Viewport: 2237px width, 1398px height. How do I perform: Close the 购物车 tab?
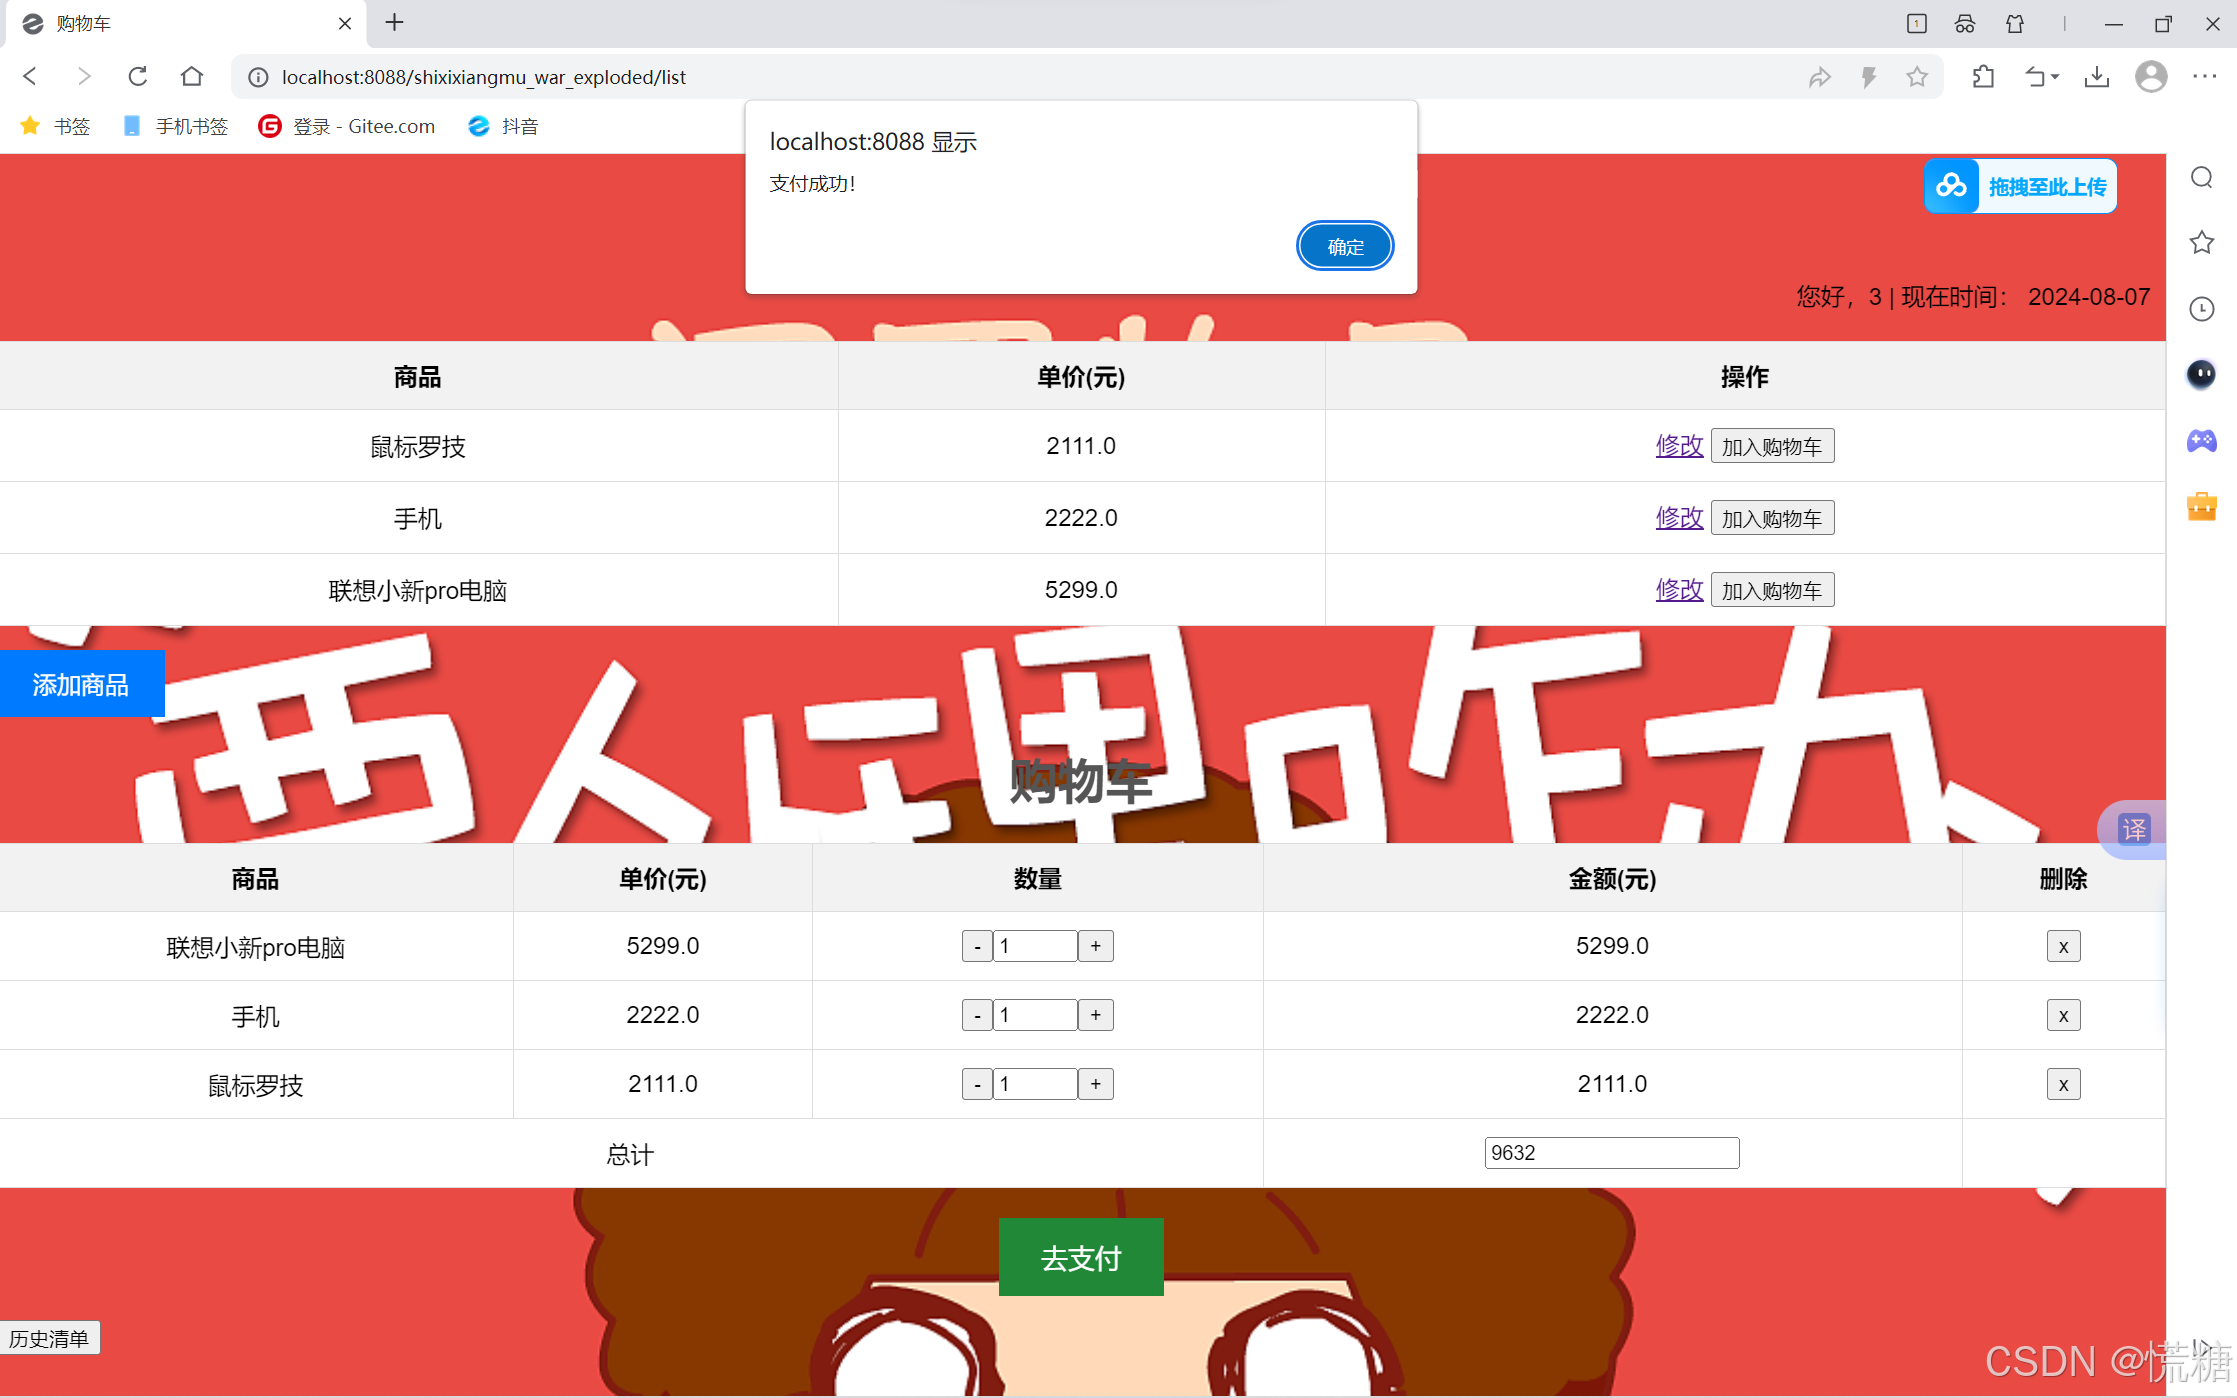click(x=345, y=23)
